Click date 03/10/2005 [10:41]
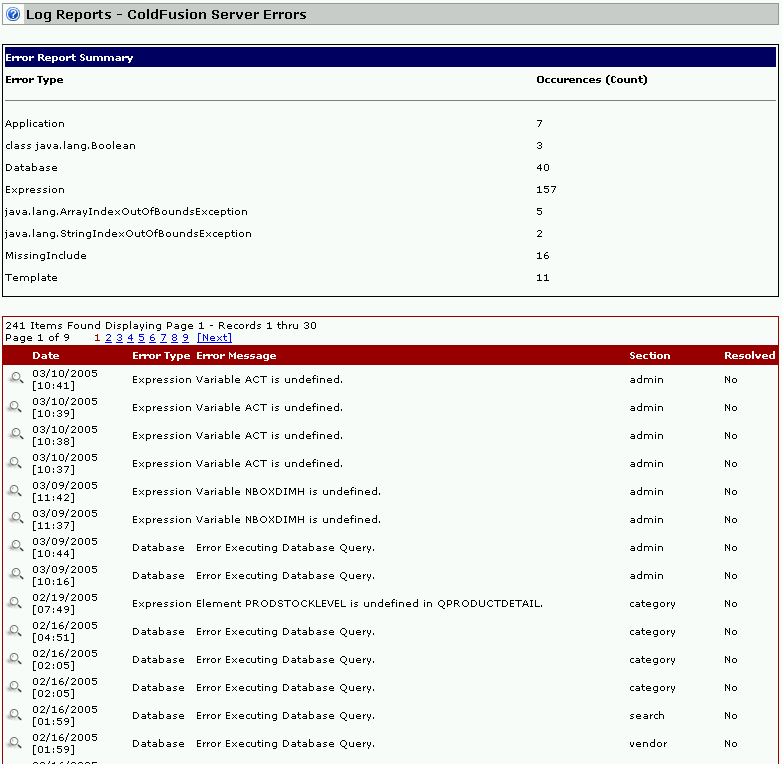This screenshot has width=782, height=764. [65, 380]
